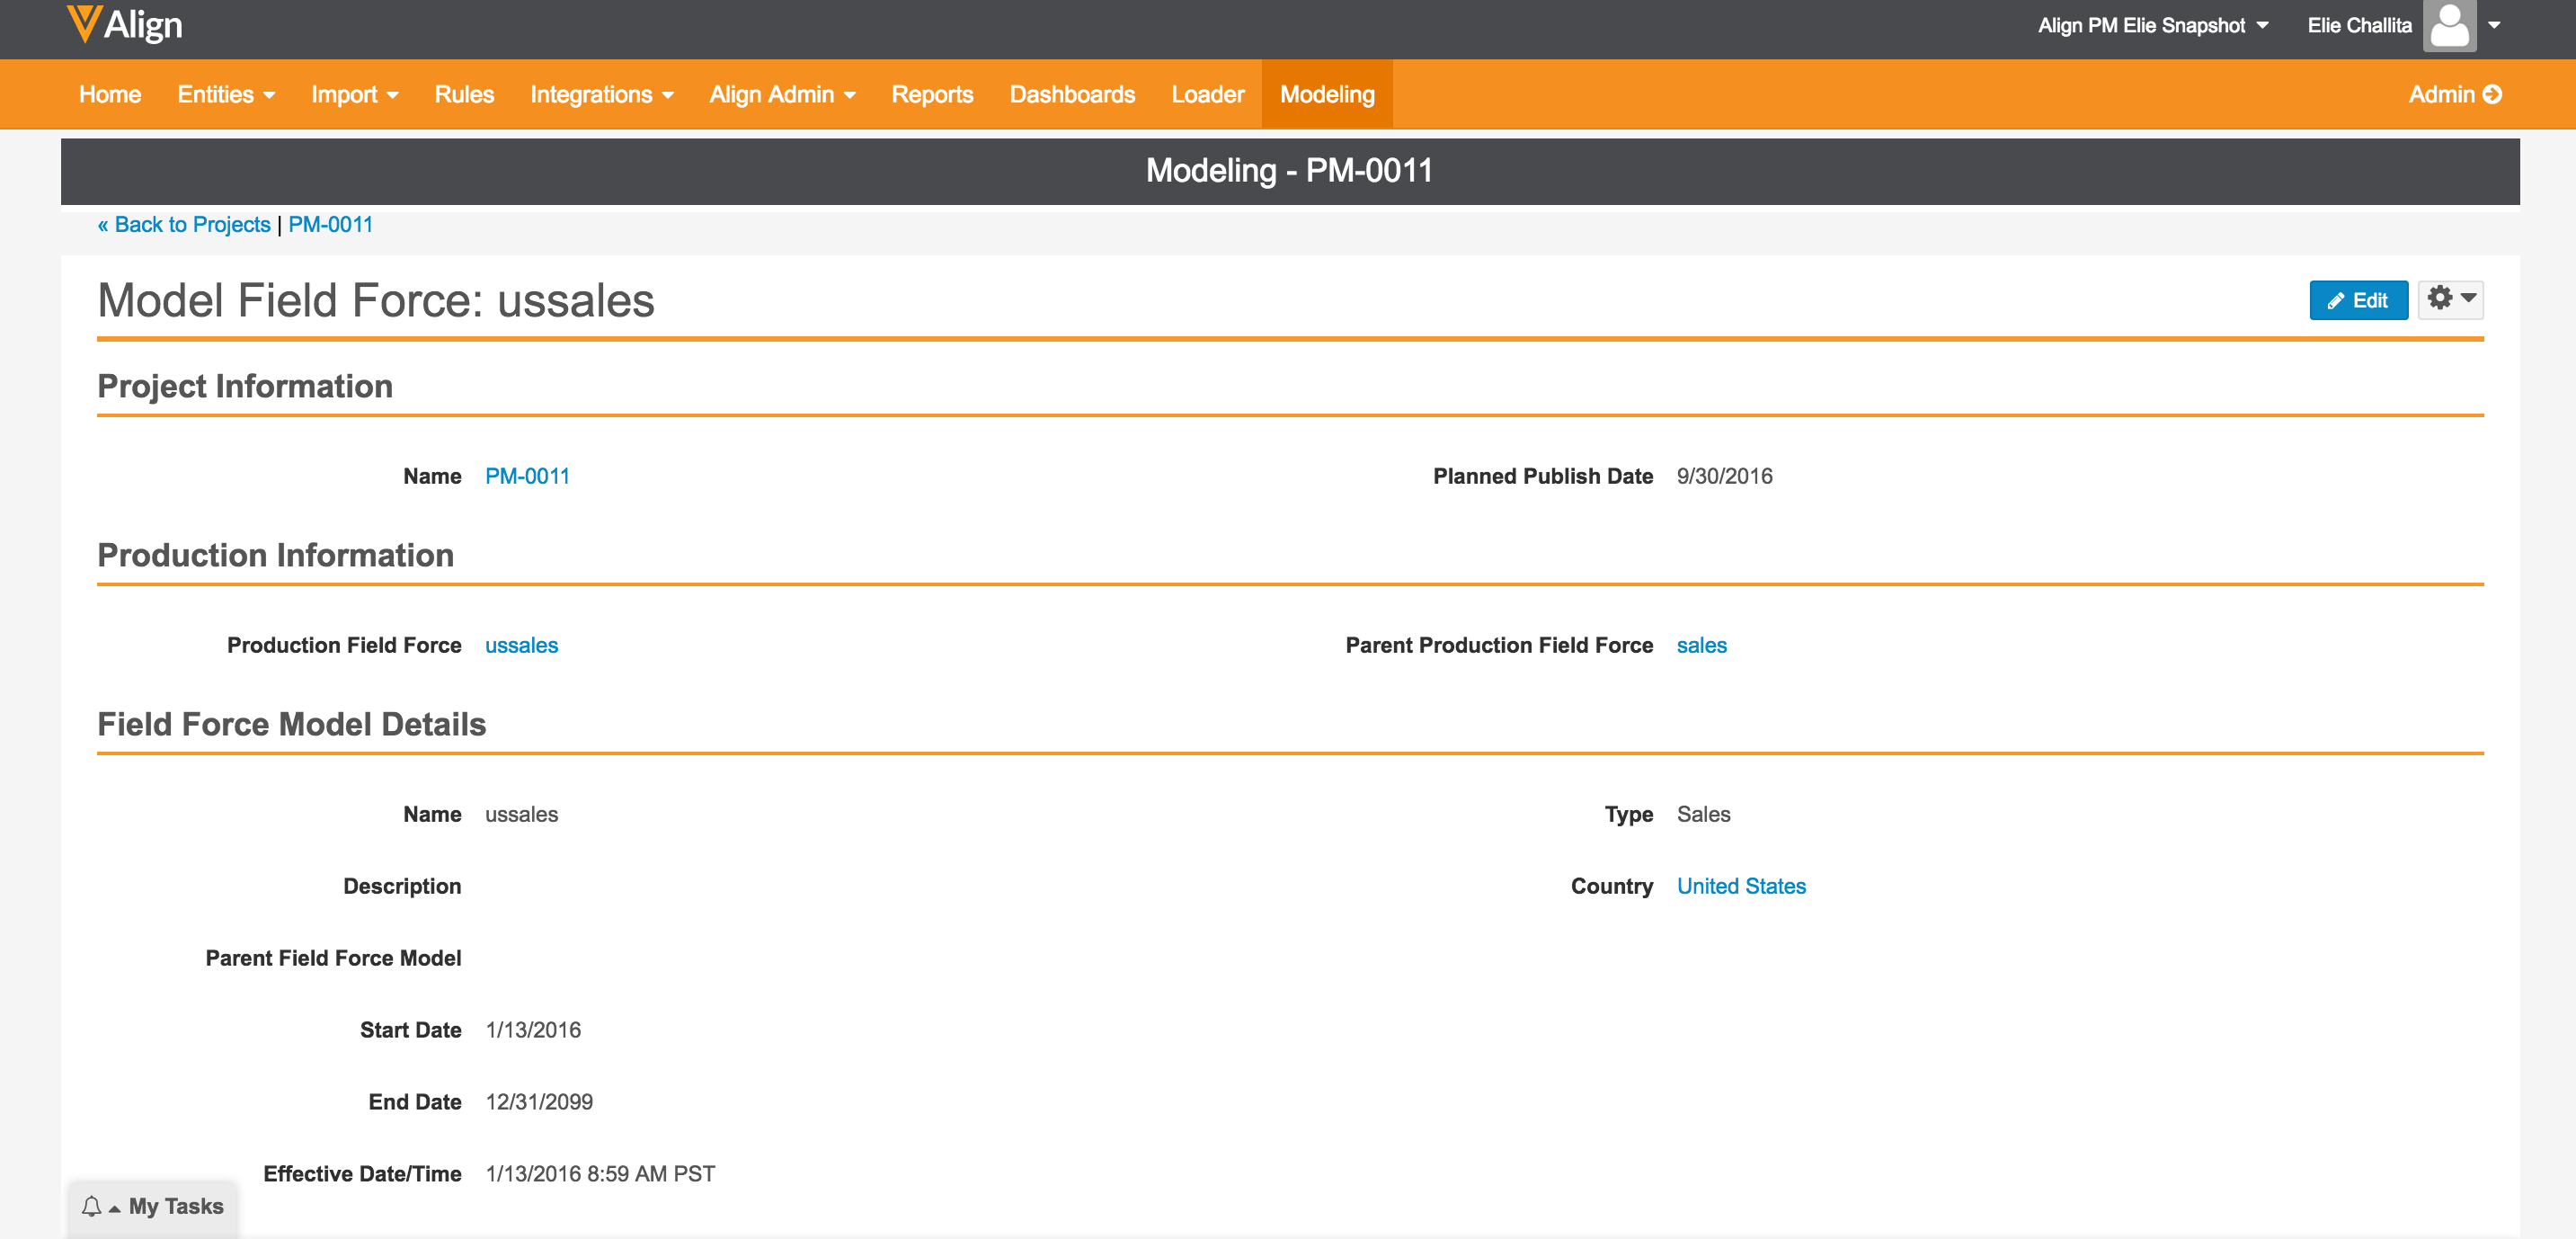
Task: Open the PM-0011 project name link
Action: [x=527, y=476]
